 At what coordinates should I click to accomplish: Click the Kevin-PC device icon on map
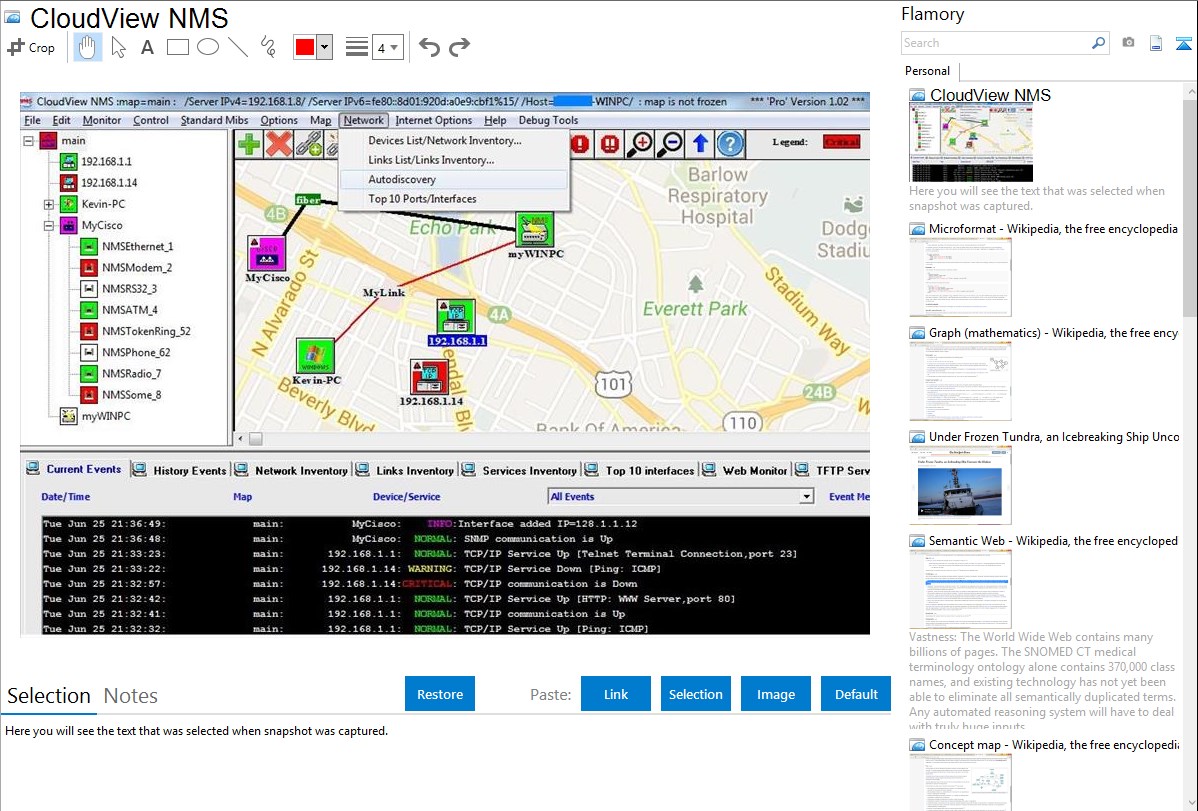coord(316,357)
